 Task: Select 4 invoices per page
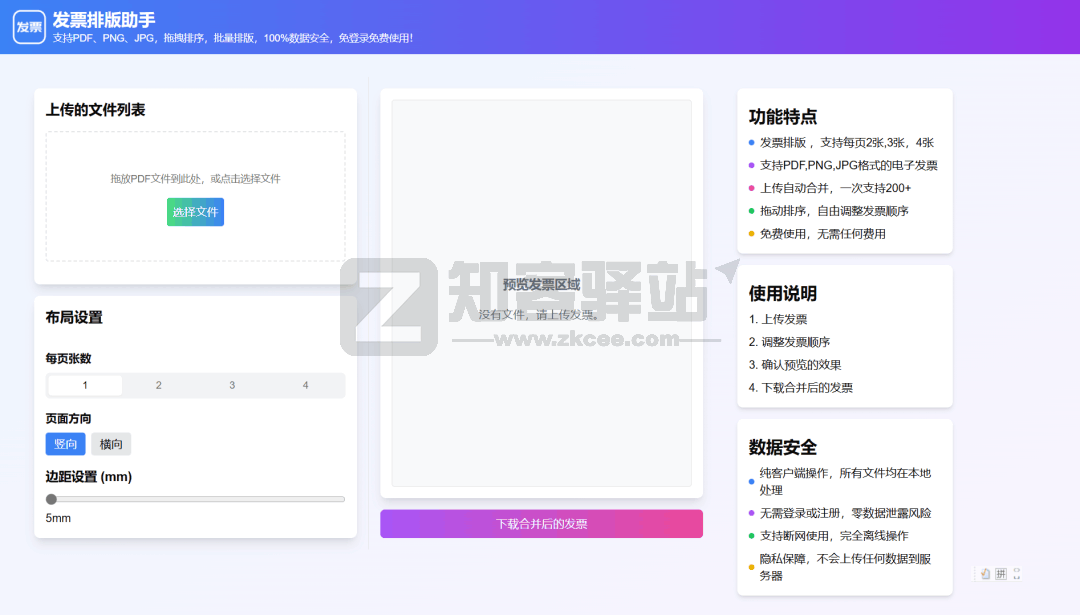305,384
